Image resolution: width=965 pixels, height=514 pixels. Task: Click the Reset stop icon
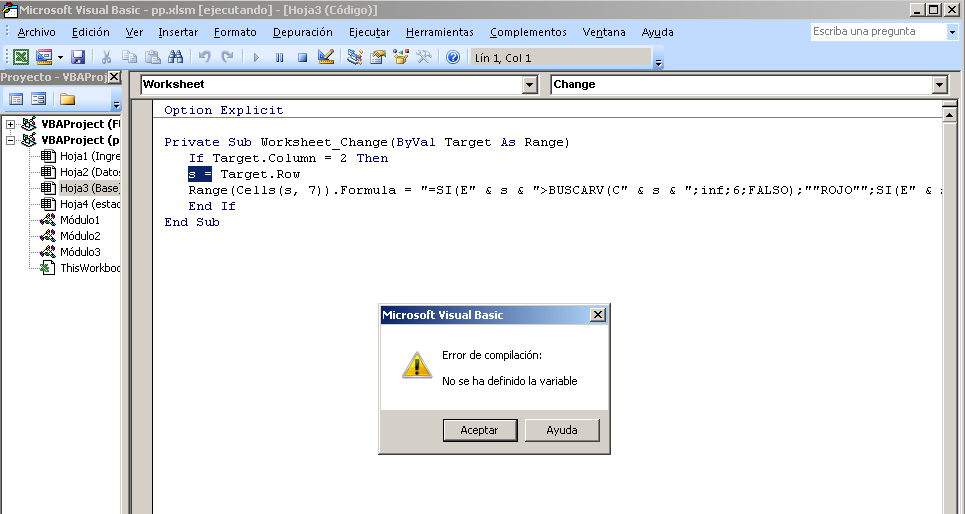pyautogui.click(x=302, y=57)
